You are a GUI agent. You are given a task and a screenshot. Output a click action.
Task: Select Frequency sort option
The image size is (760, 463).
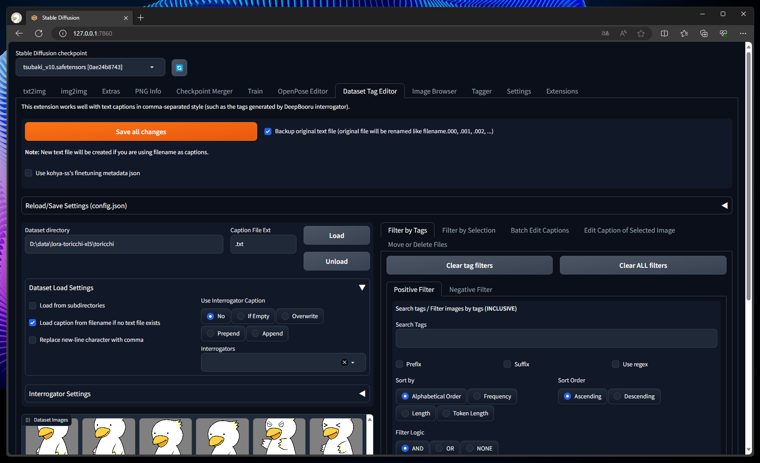pos(492,396)
